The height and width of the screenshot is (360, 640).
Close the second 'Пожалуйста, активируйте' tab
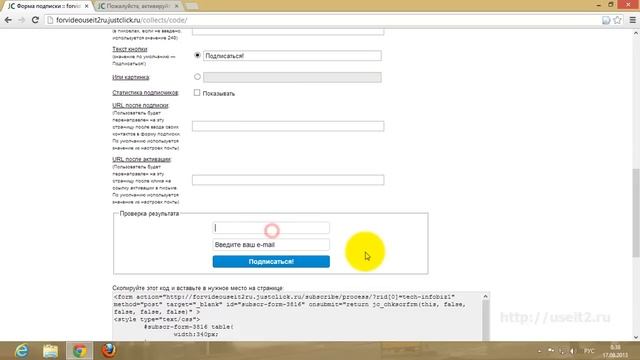tap(177, 6)
